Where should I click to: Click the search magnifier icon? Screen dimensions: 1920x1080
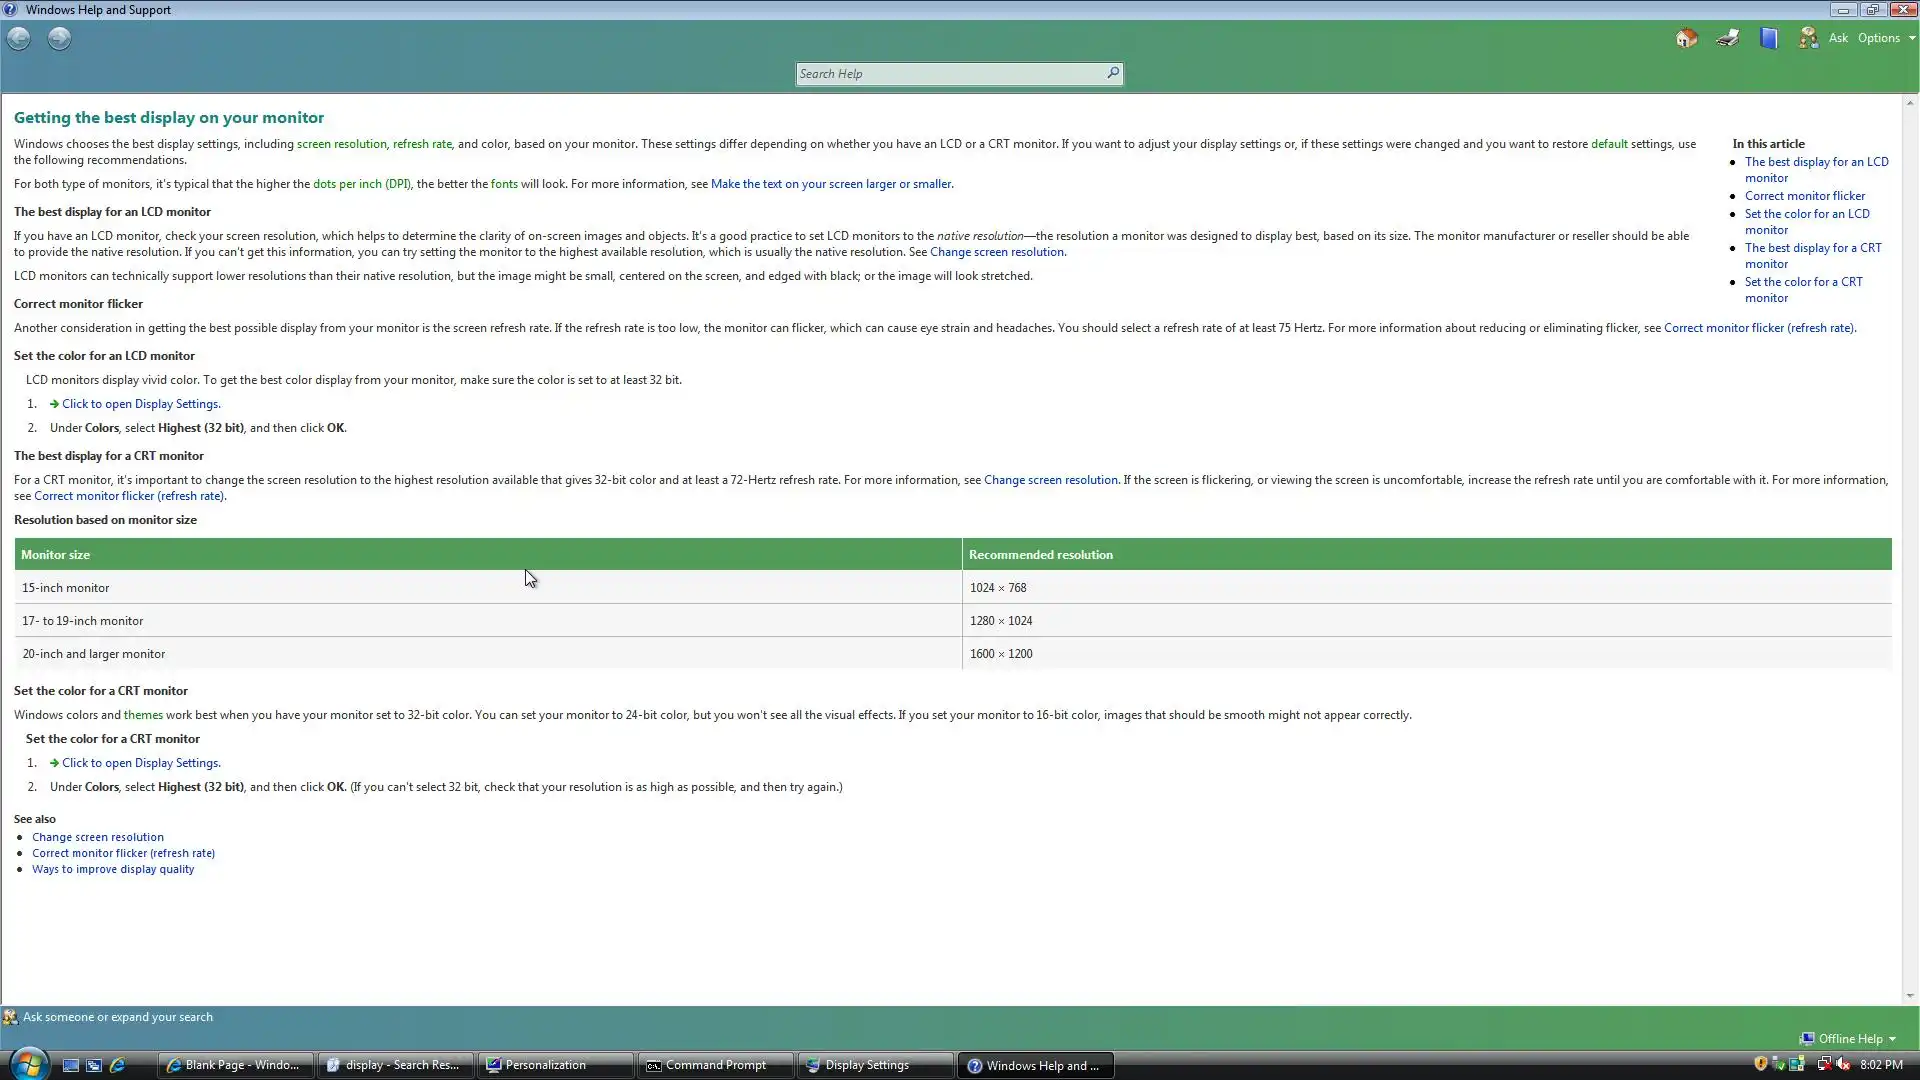click(1112, 73)
